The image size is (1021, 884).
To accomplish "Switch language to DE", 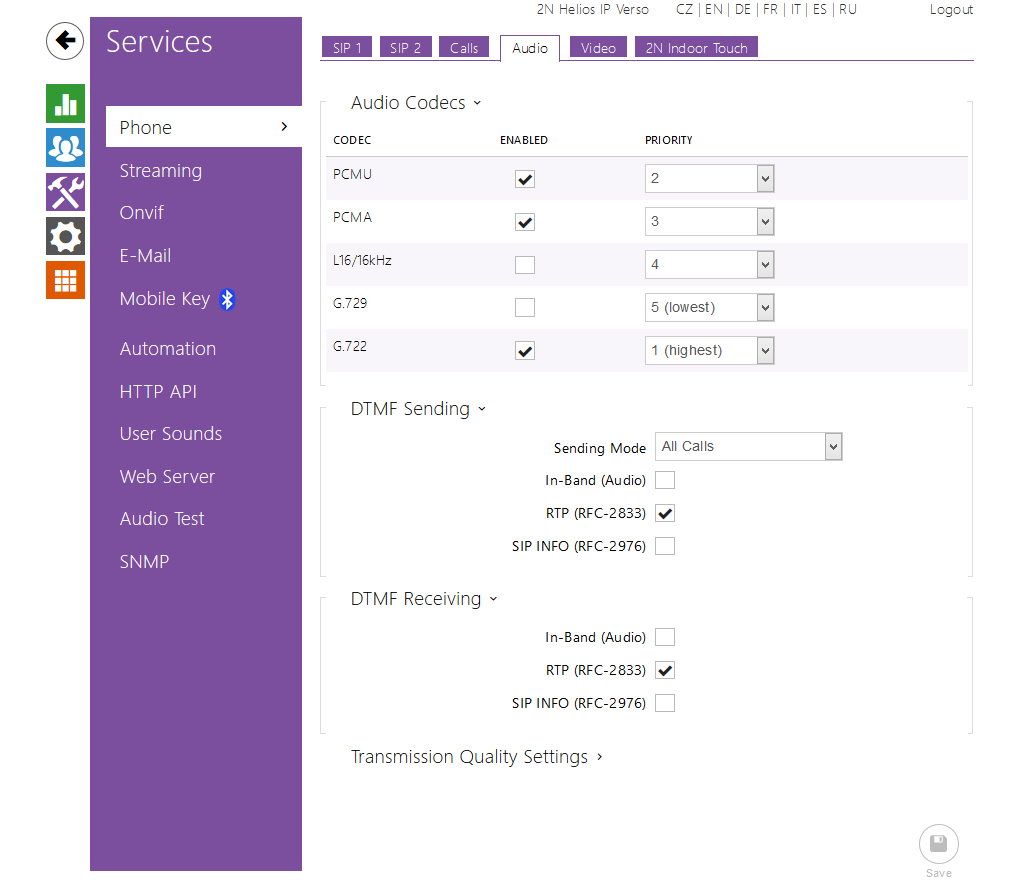I will 742,9.
